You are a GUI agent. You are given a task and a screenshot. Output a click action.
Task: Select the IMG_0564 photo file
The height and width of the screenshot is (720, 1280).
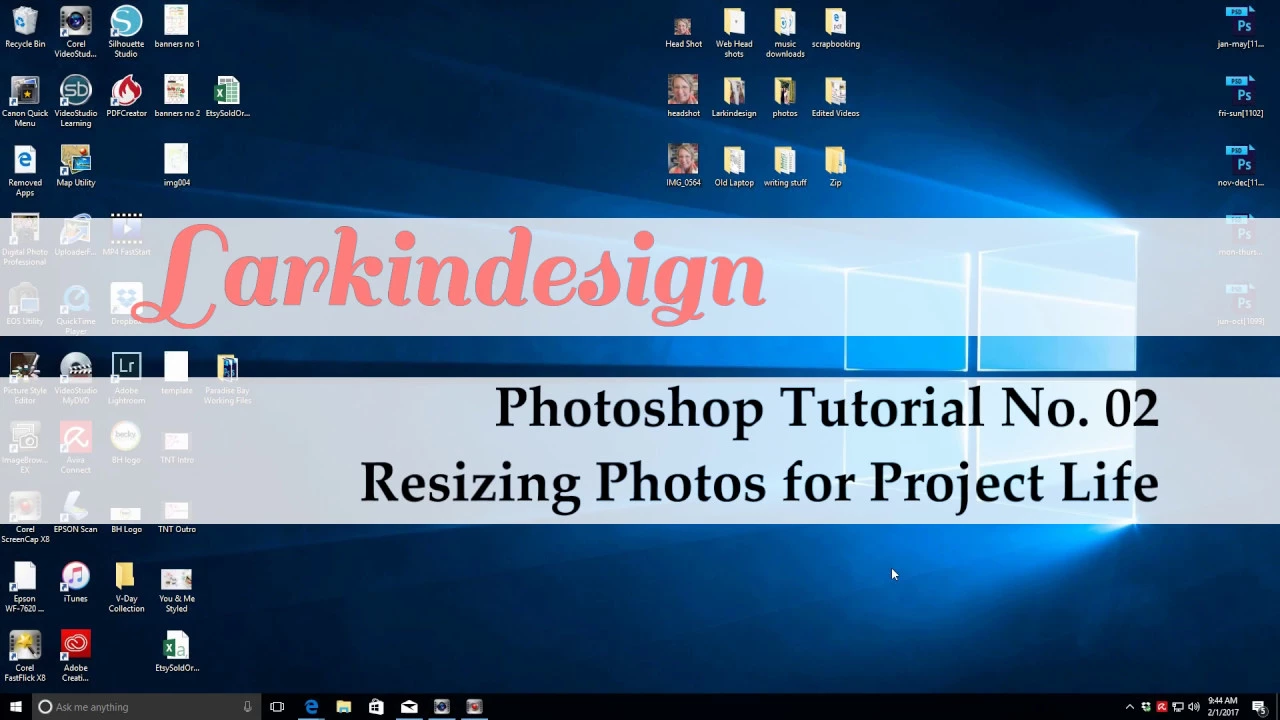[683, 166]
